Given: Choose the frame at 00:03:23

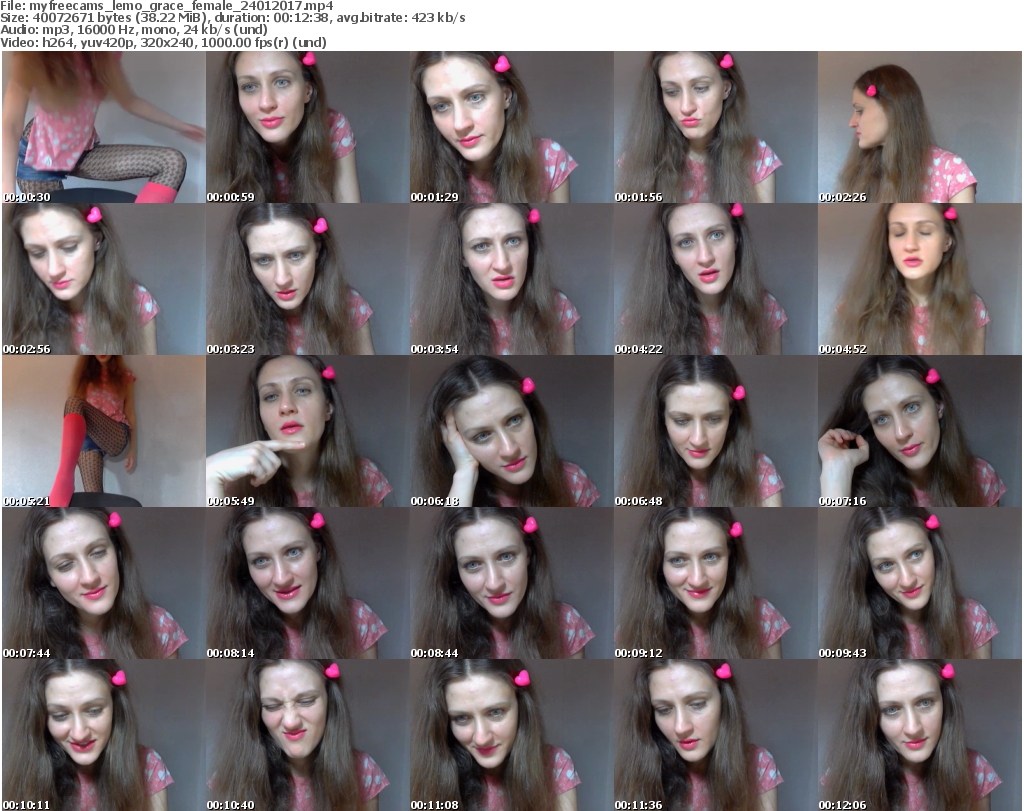Looking at the screenshot, I should click(308, 279).
